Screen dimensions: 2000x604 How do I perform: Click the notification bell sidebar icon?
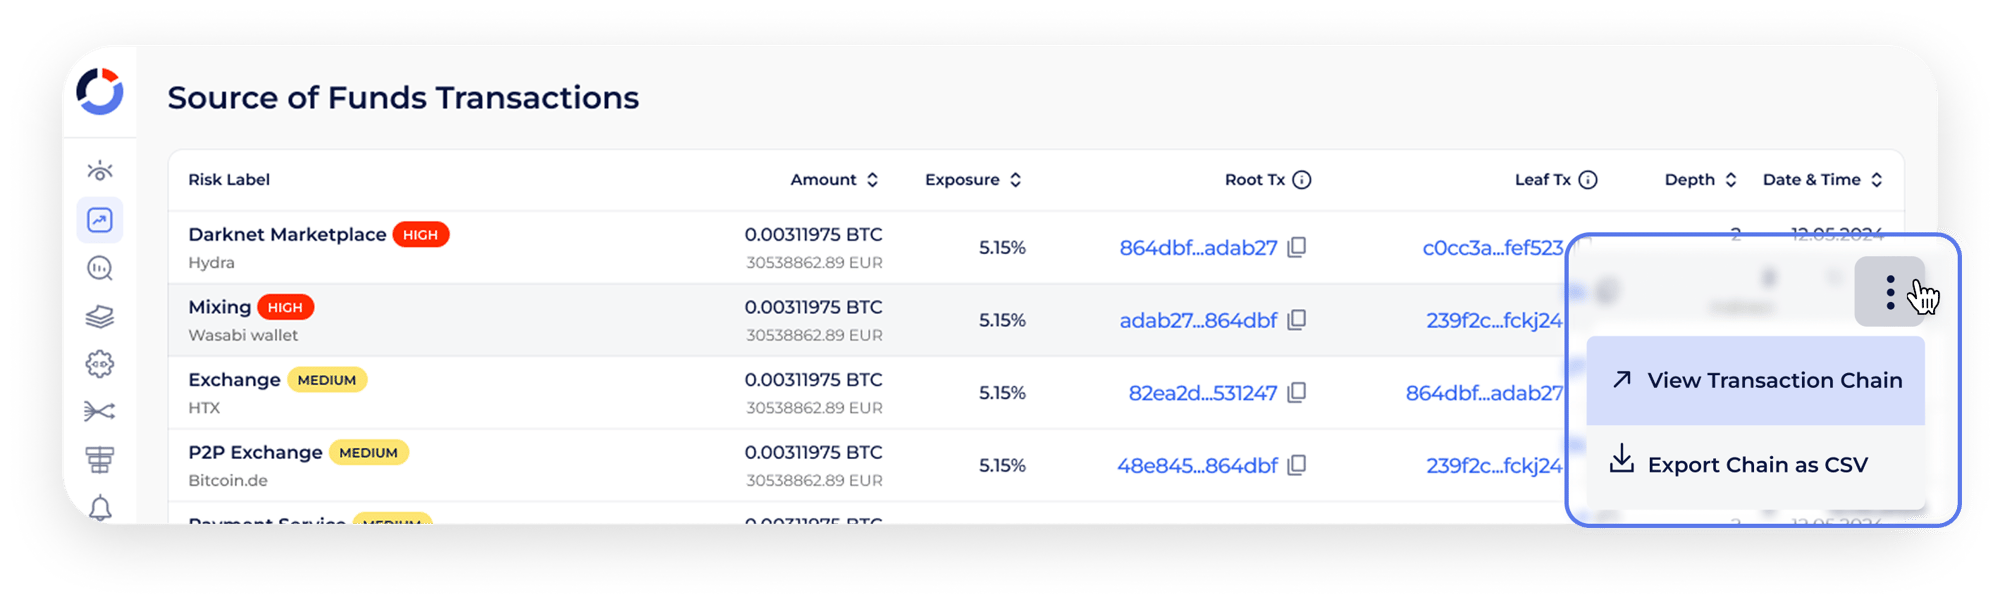(x=100, y=508)
